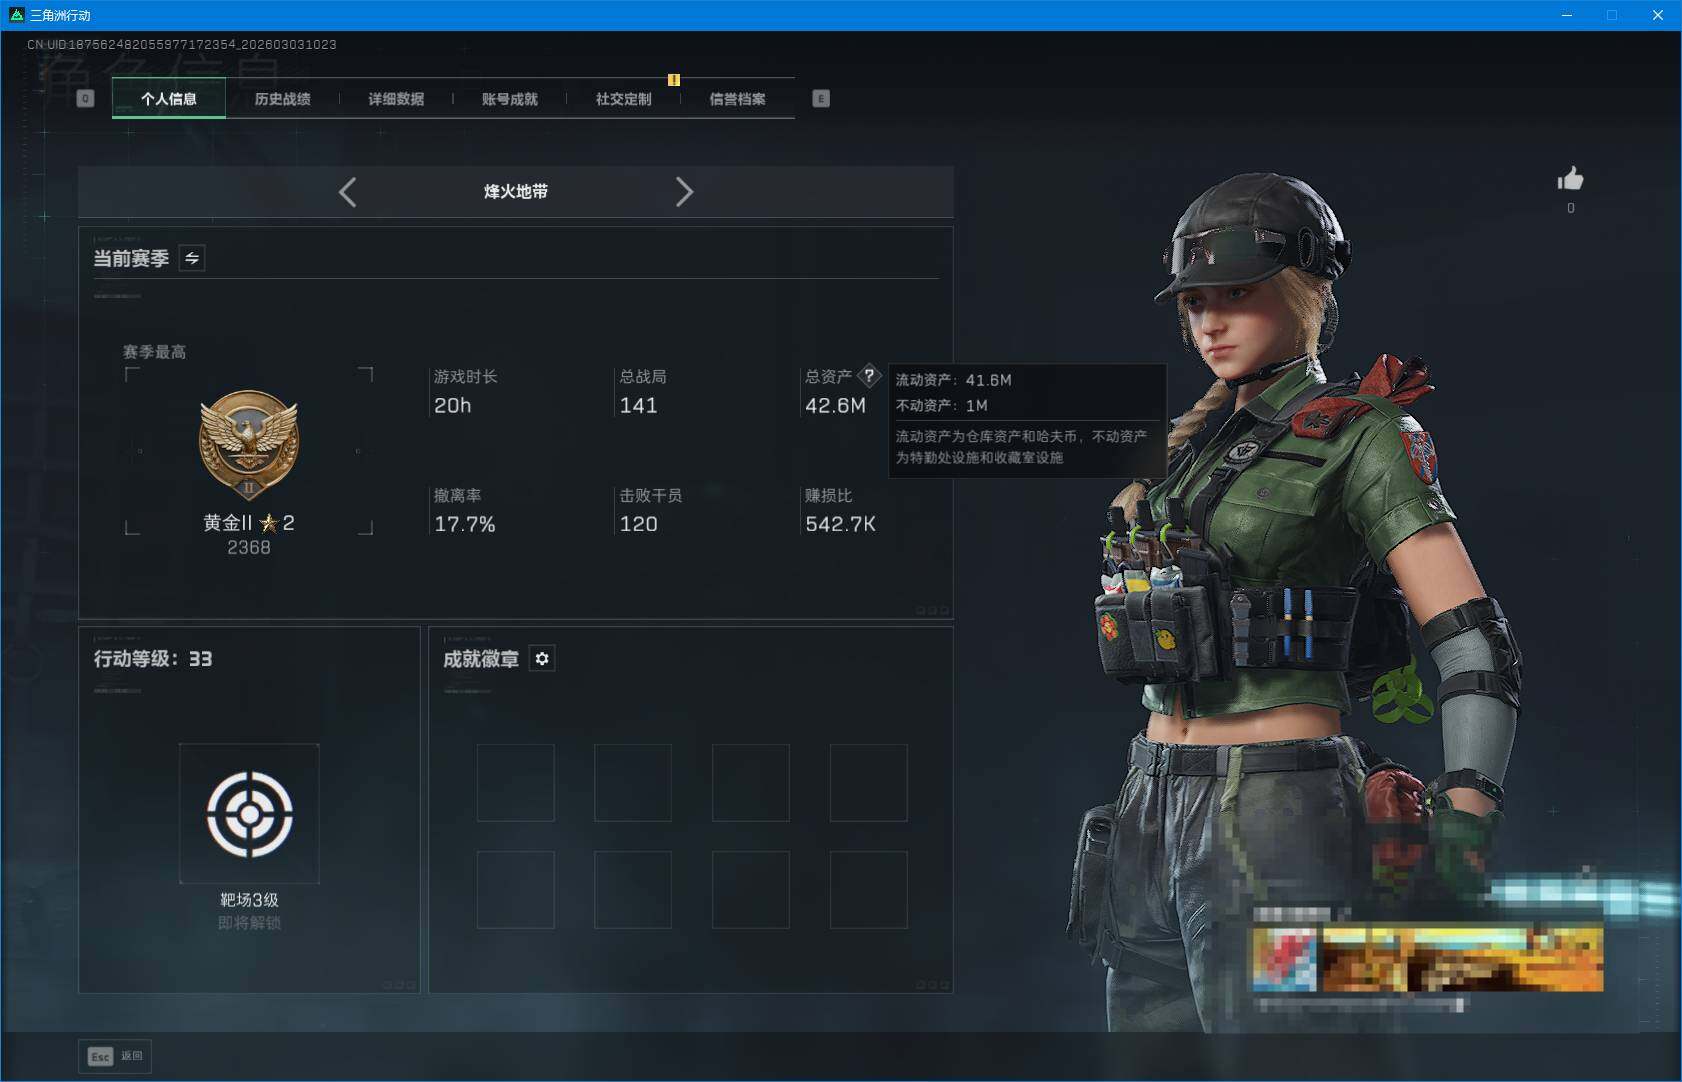This screenshot has height=1082, width=1682.
Task: Click the yellow alert marker above 账号成就
Action: 675,79
